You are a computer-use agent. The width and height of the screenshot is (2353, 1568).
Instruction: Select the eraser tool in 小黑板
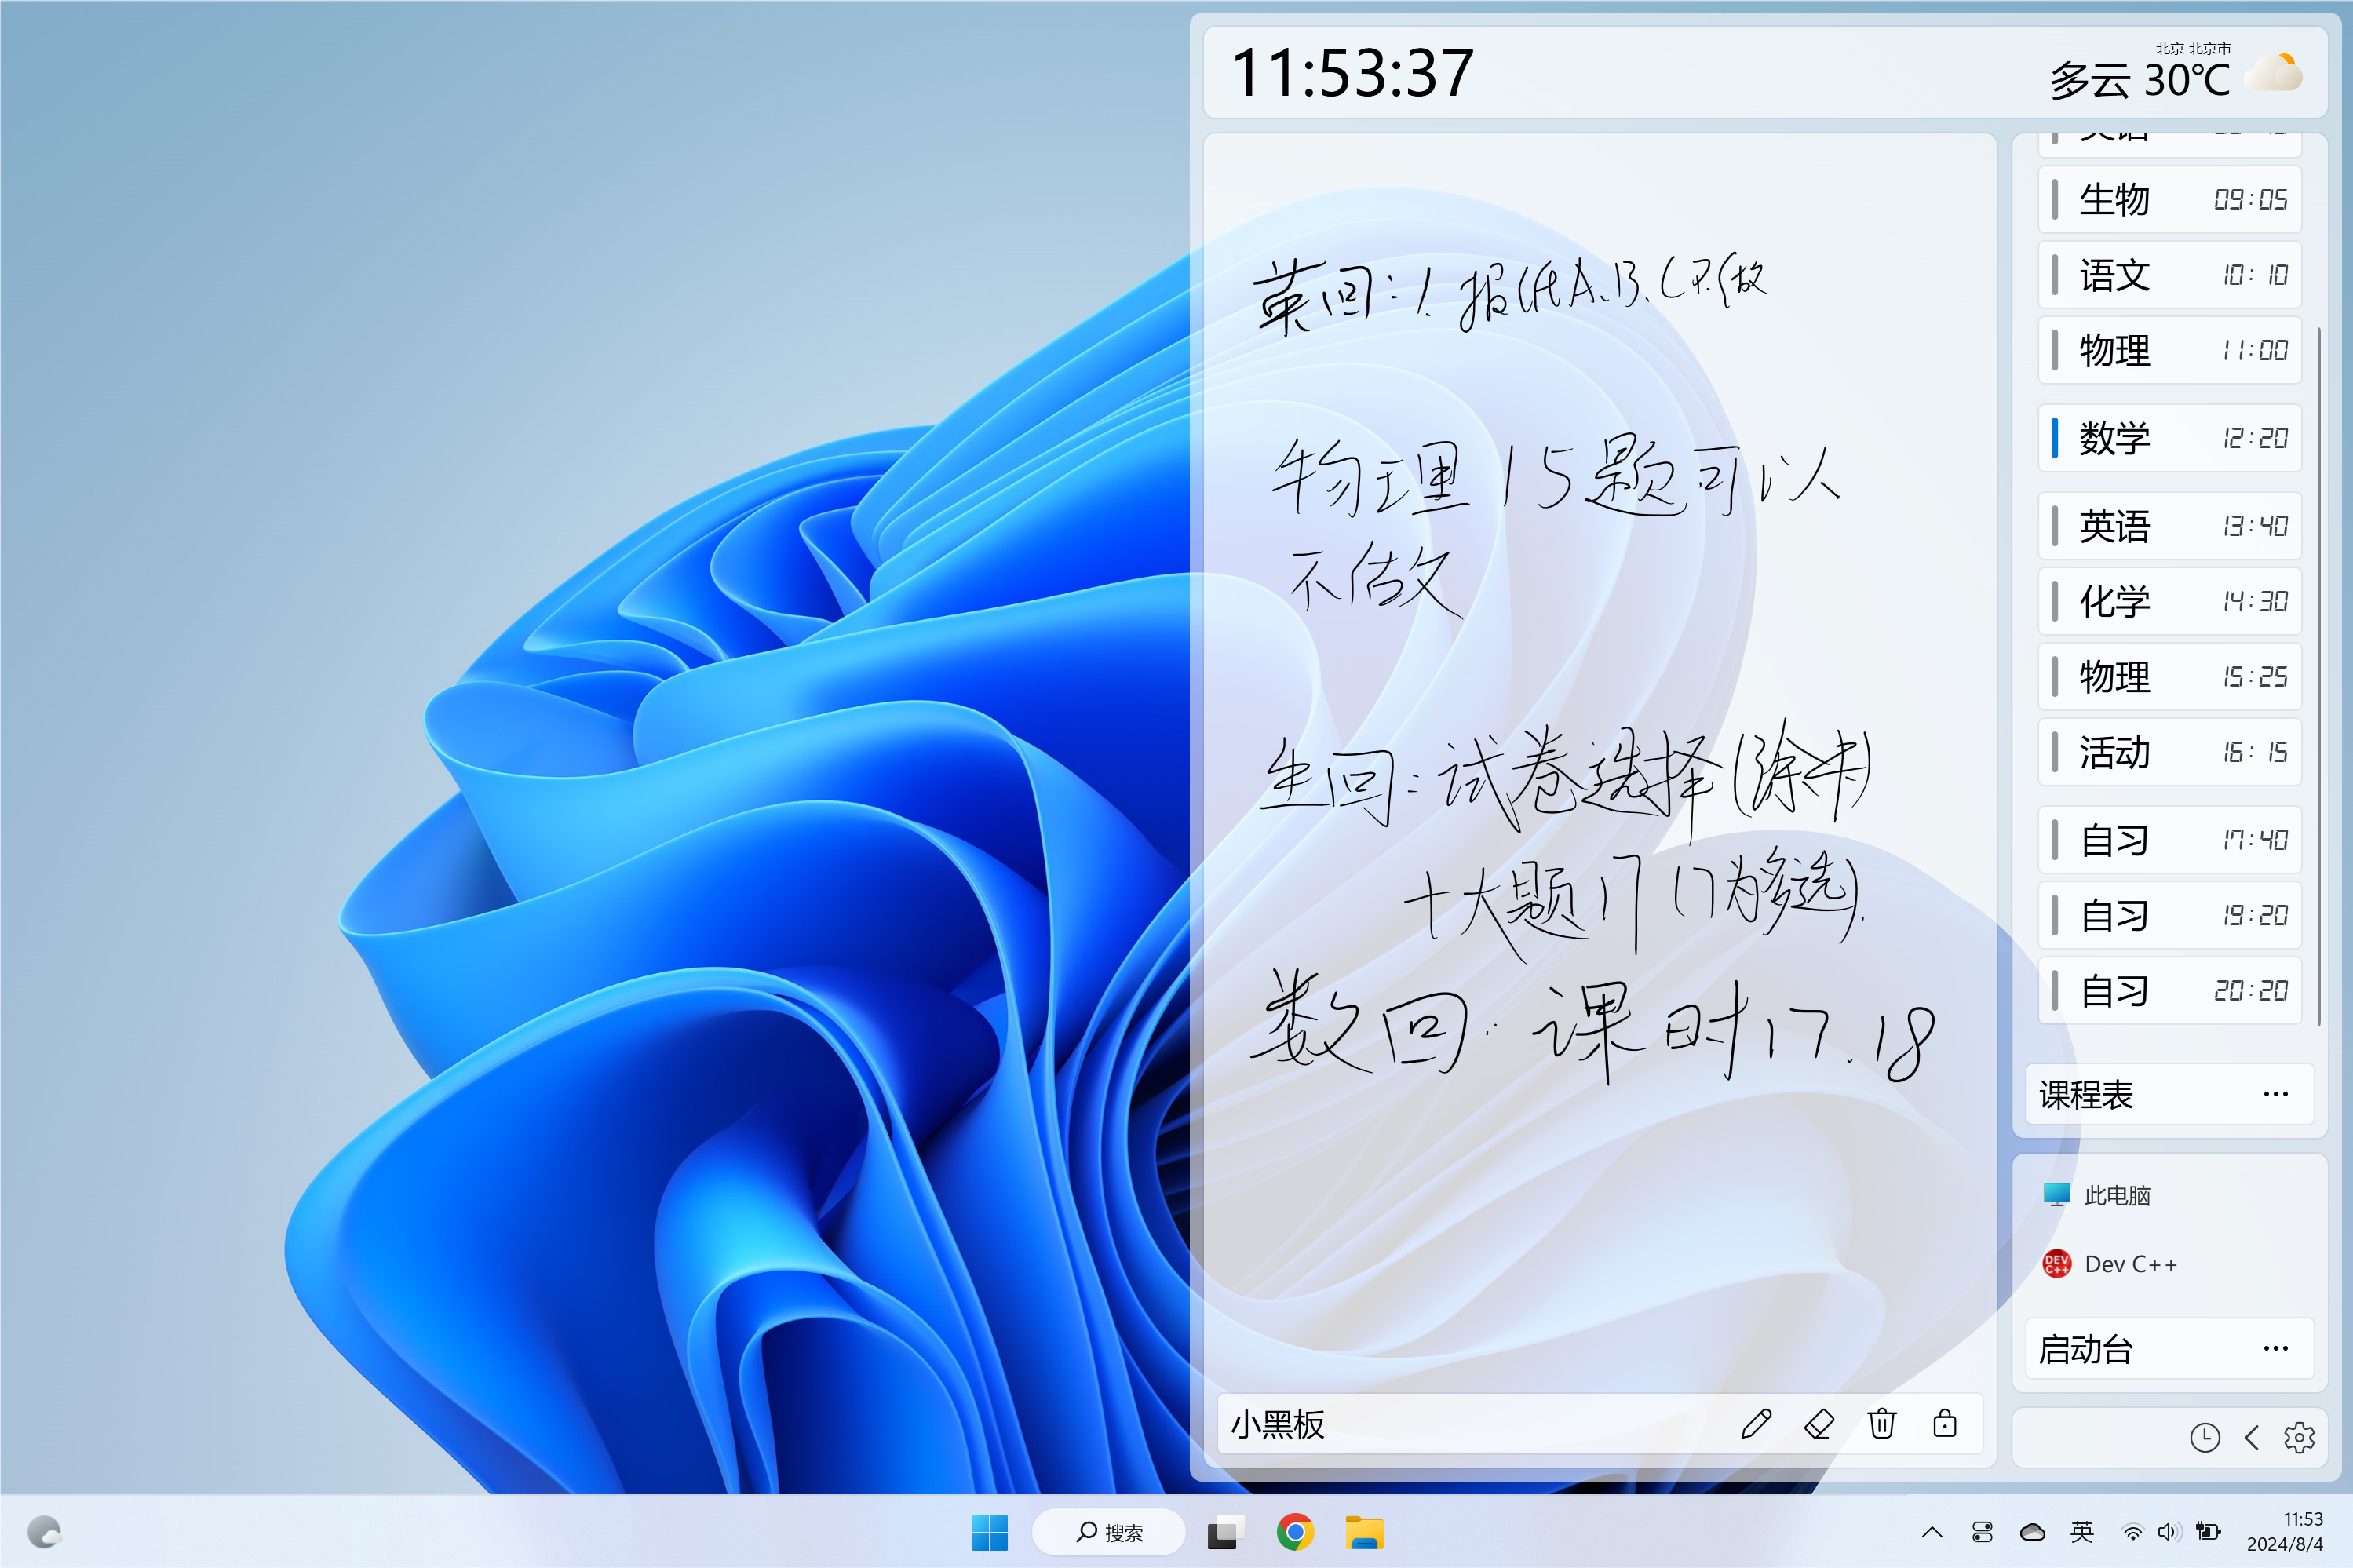pos(1819,1423)
